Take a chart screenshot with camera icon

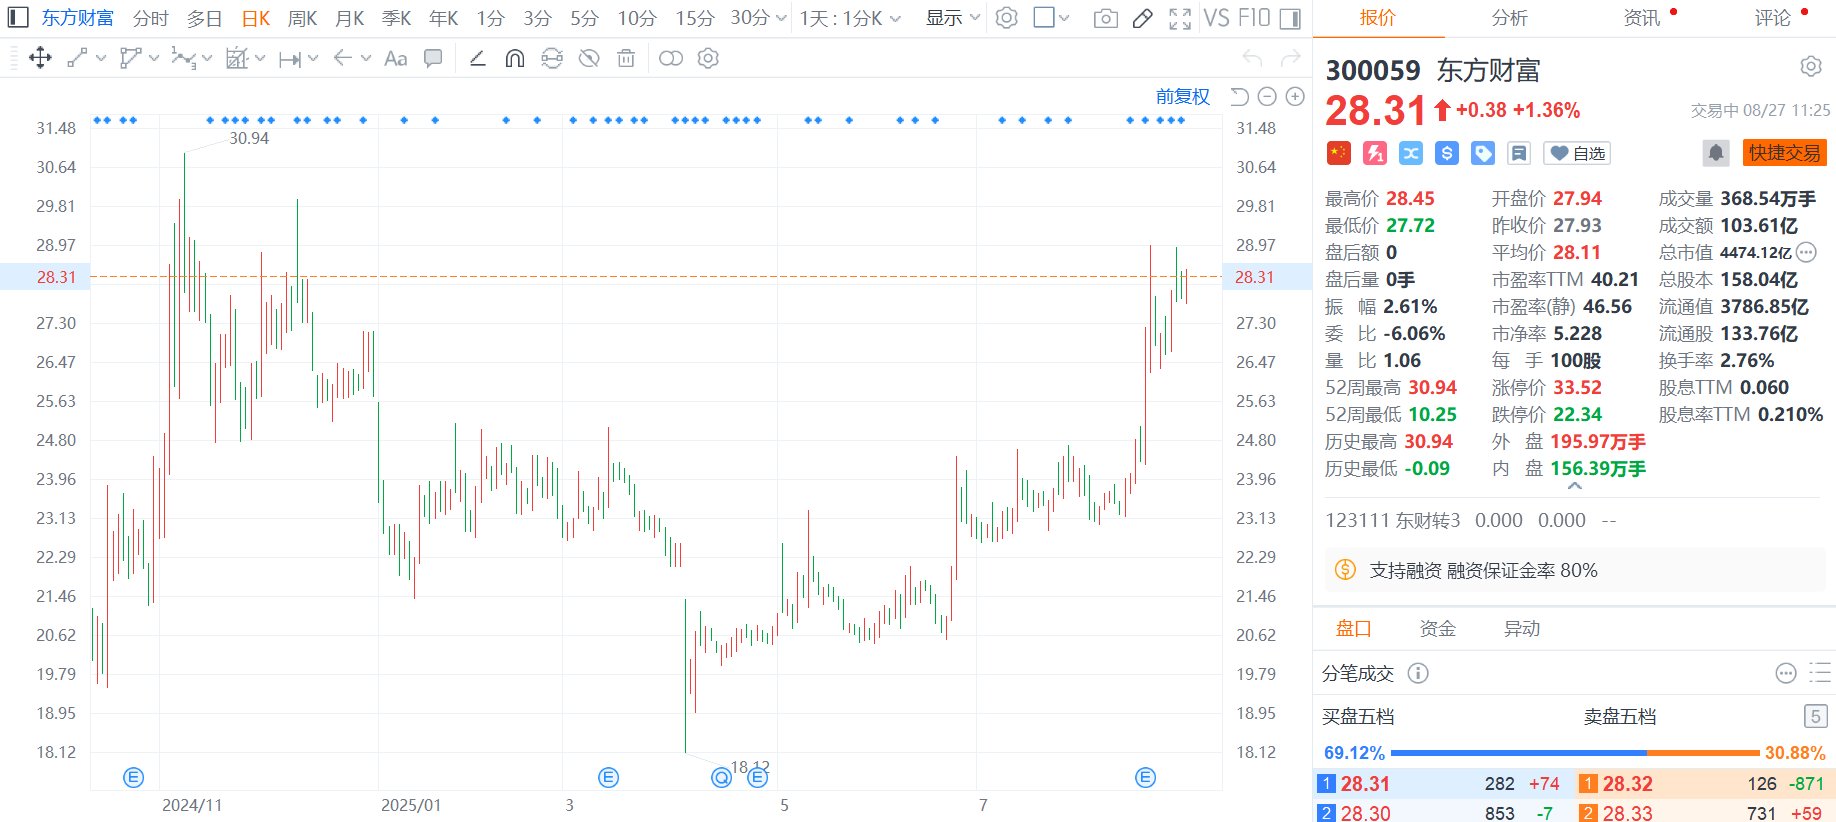pyautogui.click(x=1105, y=19)
